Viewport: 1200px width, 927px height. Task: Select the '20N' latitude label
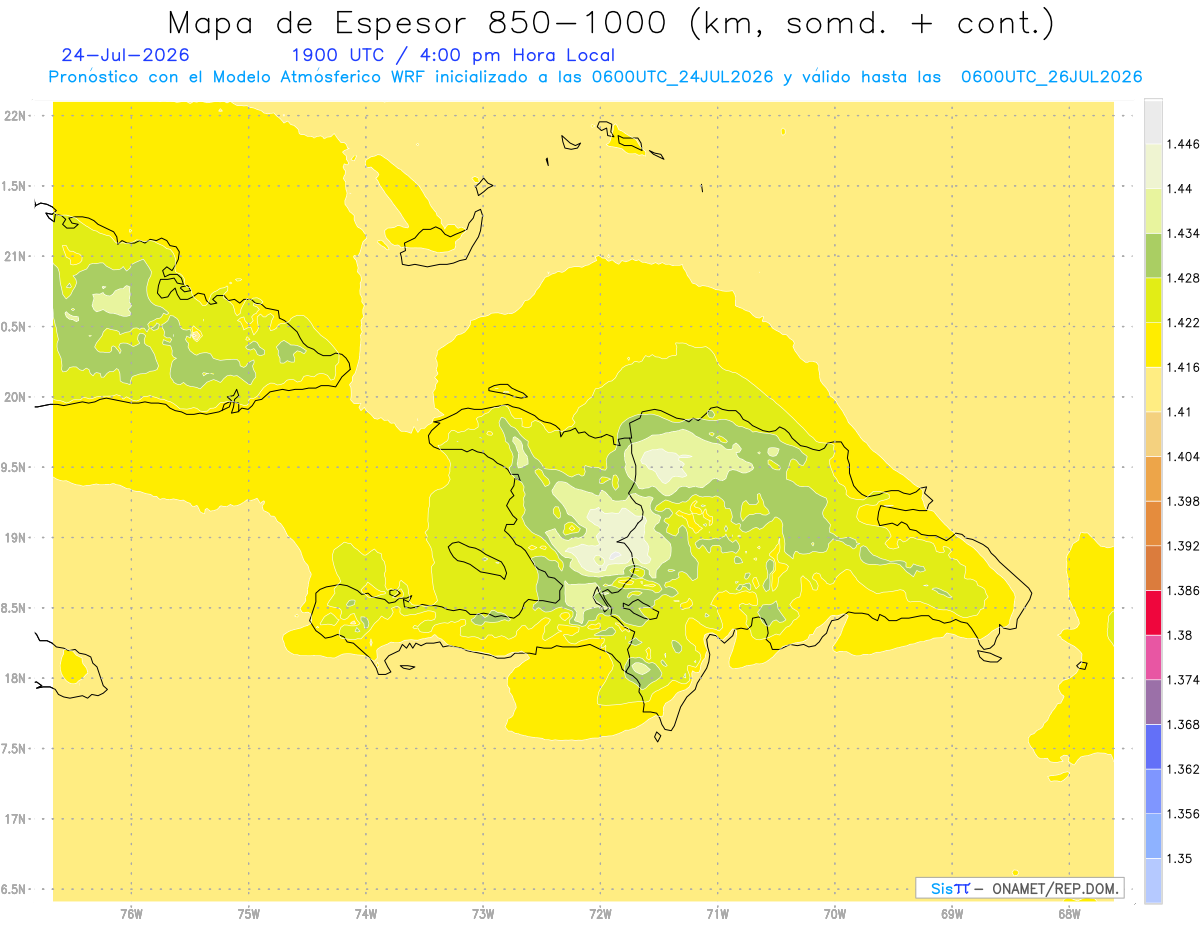pos(15,397)
